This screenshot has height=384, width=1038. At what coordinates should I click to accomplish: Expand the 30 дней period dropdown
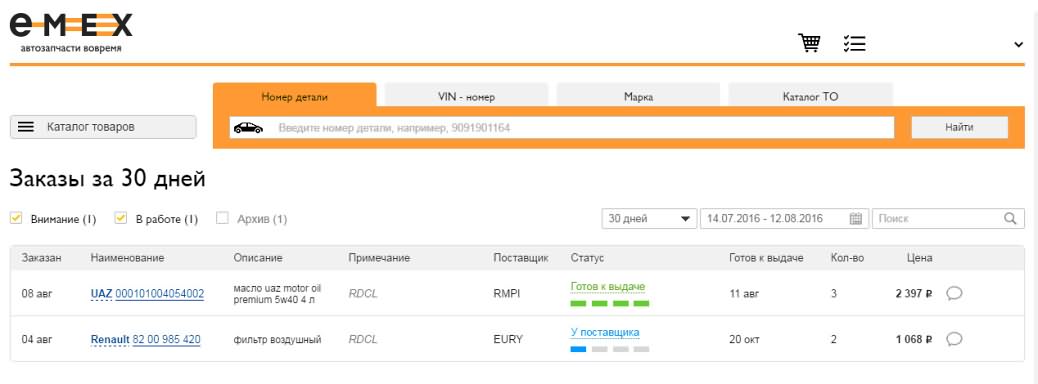(649, 218)
